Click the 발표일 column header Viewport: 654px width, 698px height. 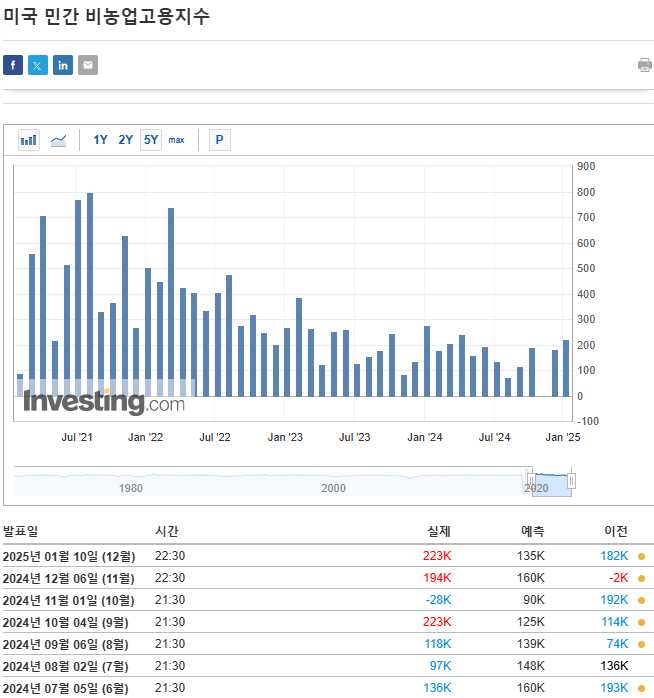point(20,532)
